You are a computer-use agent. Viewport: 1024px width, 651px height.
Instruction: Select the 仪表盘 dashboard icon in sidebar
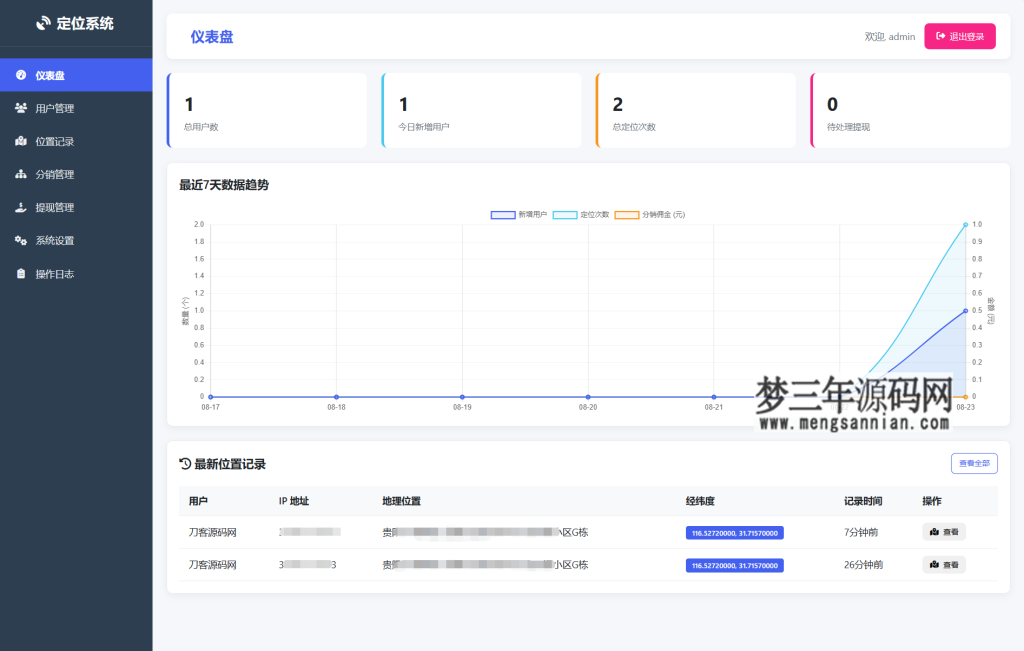[x=21, y=74]
